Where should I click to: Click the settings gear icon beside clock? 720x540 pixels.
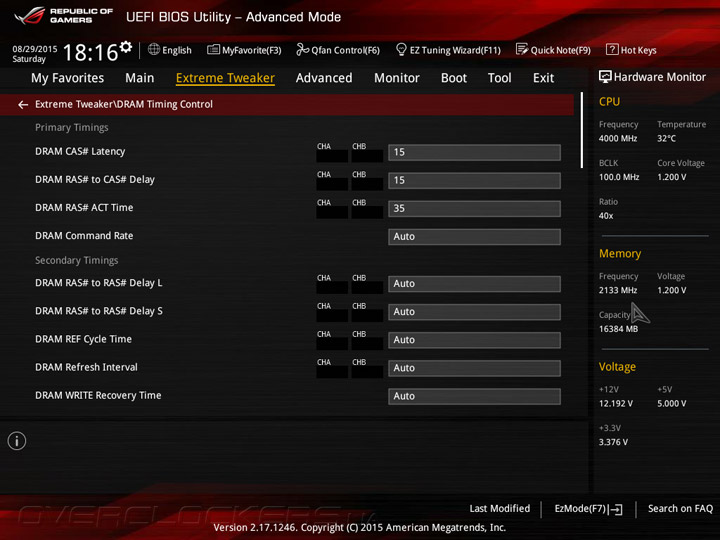tap(126, 47)
